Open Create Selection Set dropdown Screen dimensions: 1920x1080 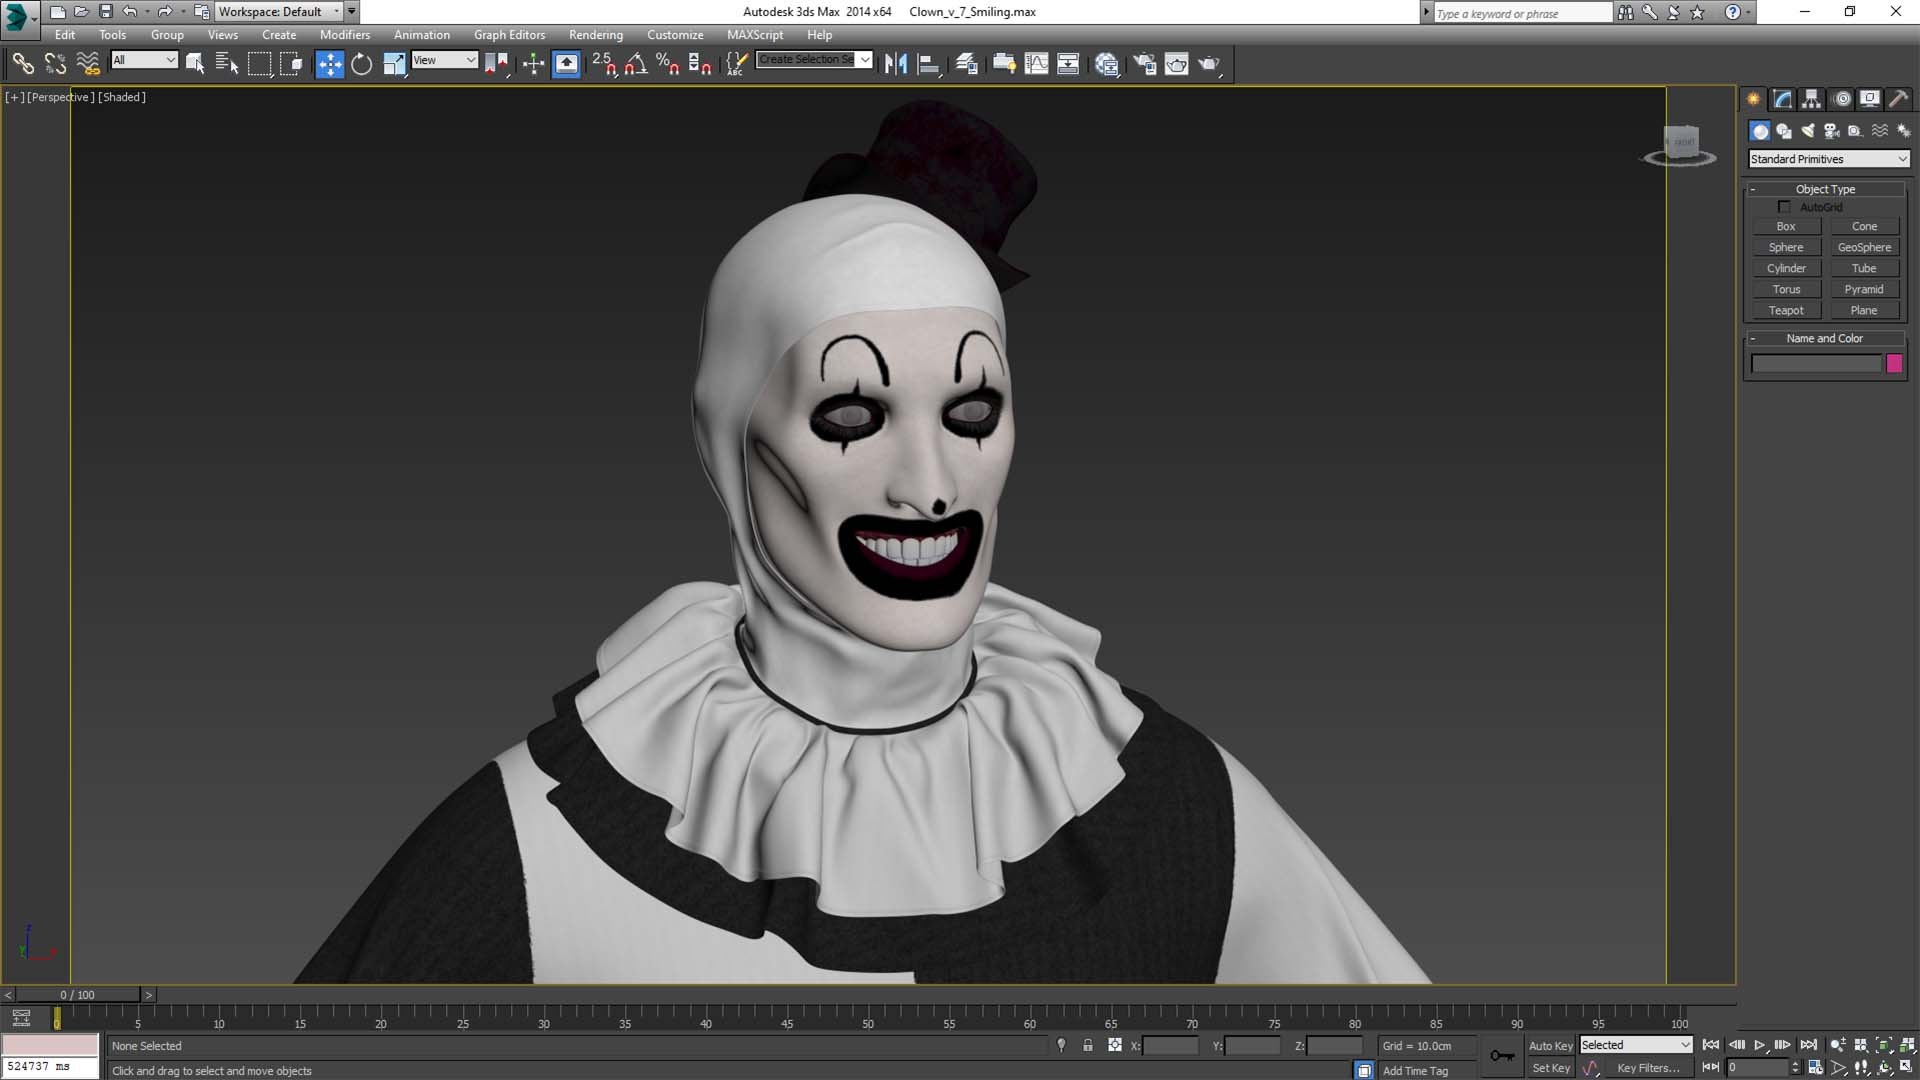point(814,60)
